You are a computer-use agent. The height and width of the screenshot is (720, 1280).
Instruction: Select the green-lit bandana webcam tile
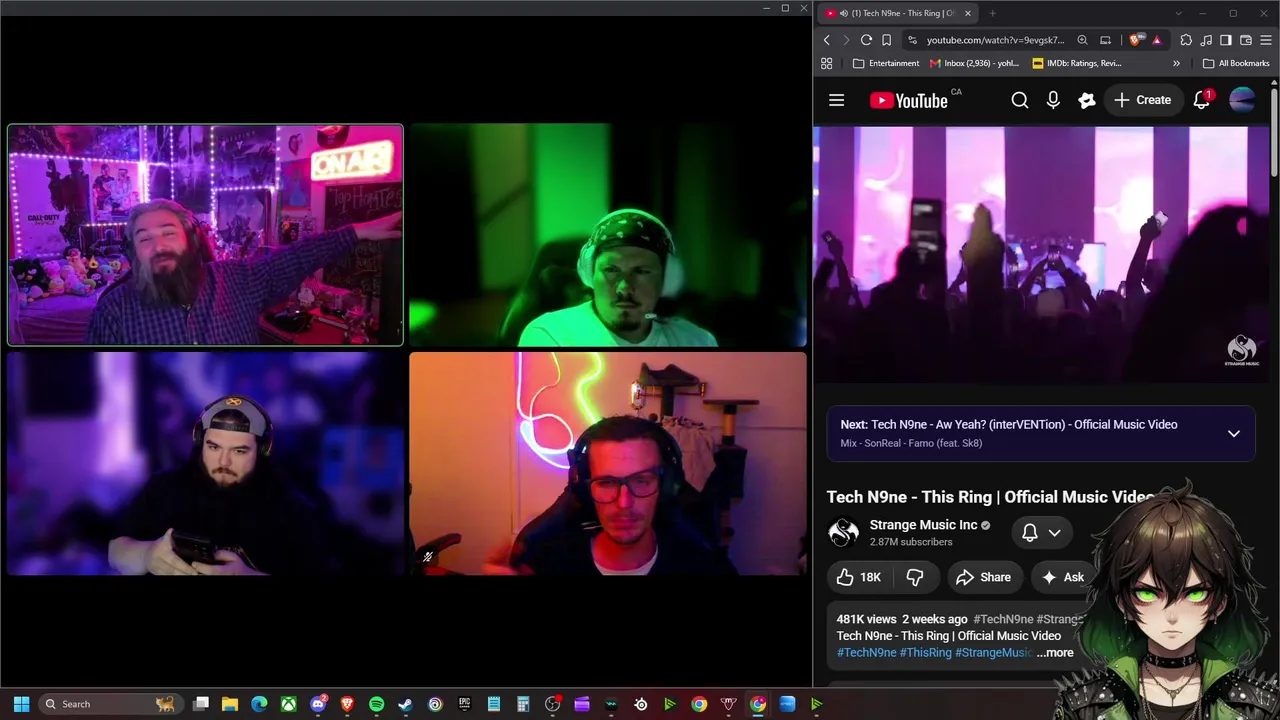click(608, 235)
